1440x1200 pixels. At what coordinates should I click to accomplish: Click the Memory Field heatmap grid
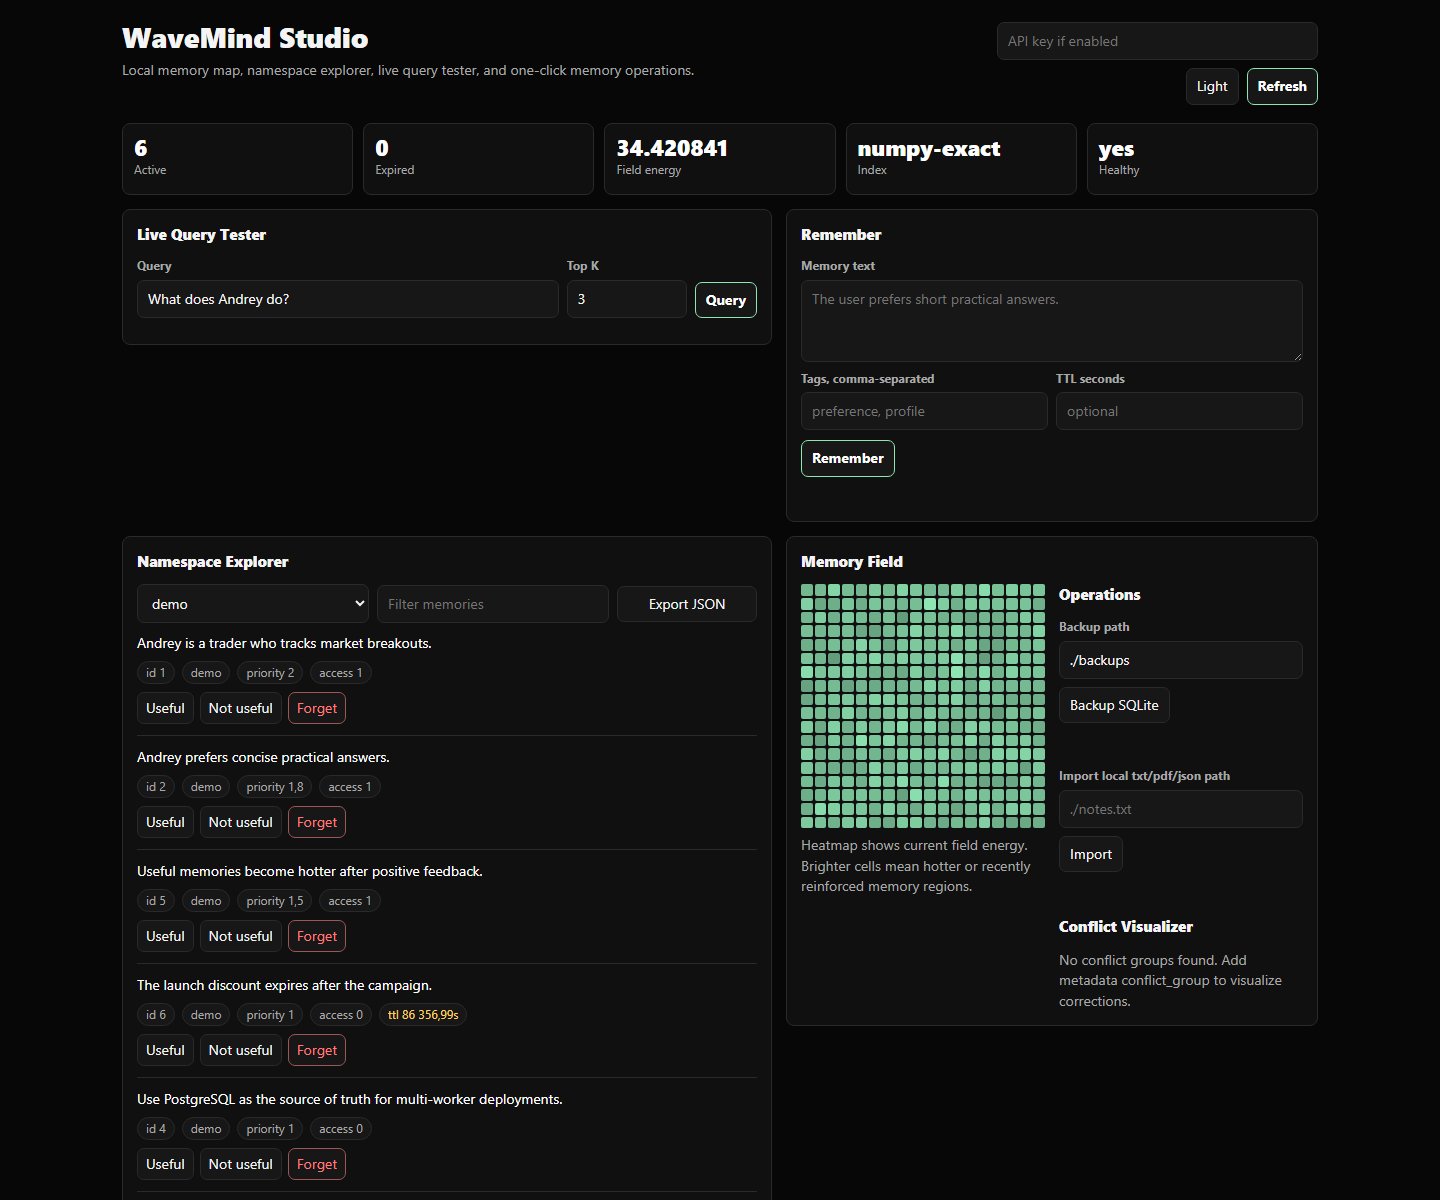tap(922, 706)
